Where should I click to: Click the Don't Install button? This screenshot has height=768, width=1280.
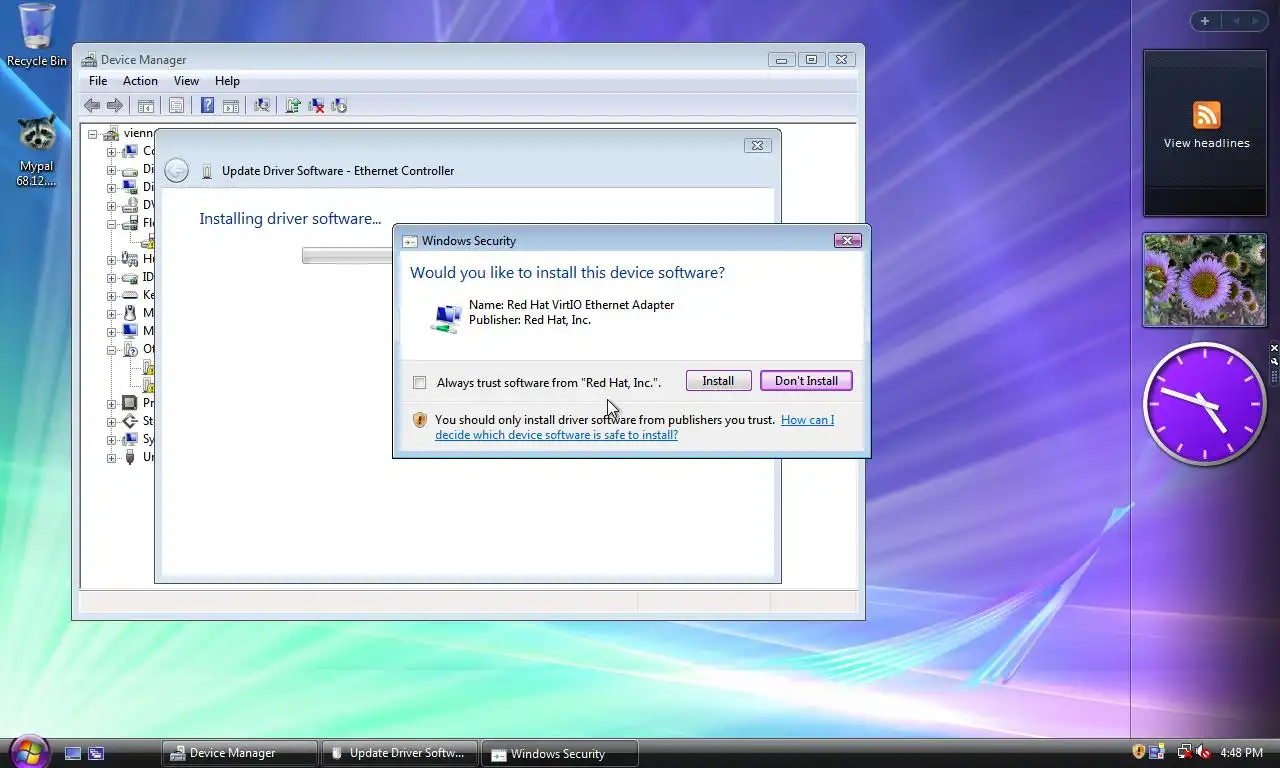(806, 381)
